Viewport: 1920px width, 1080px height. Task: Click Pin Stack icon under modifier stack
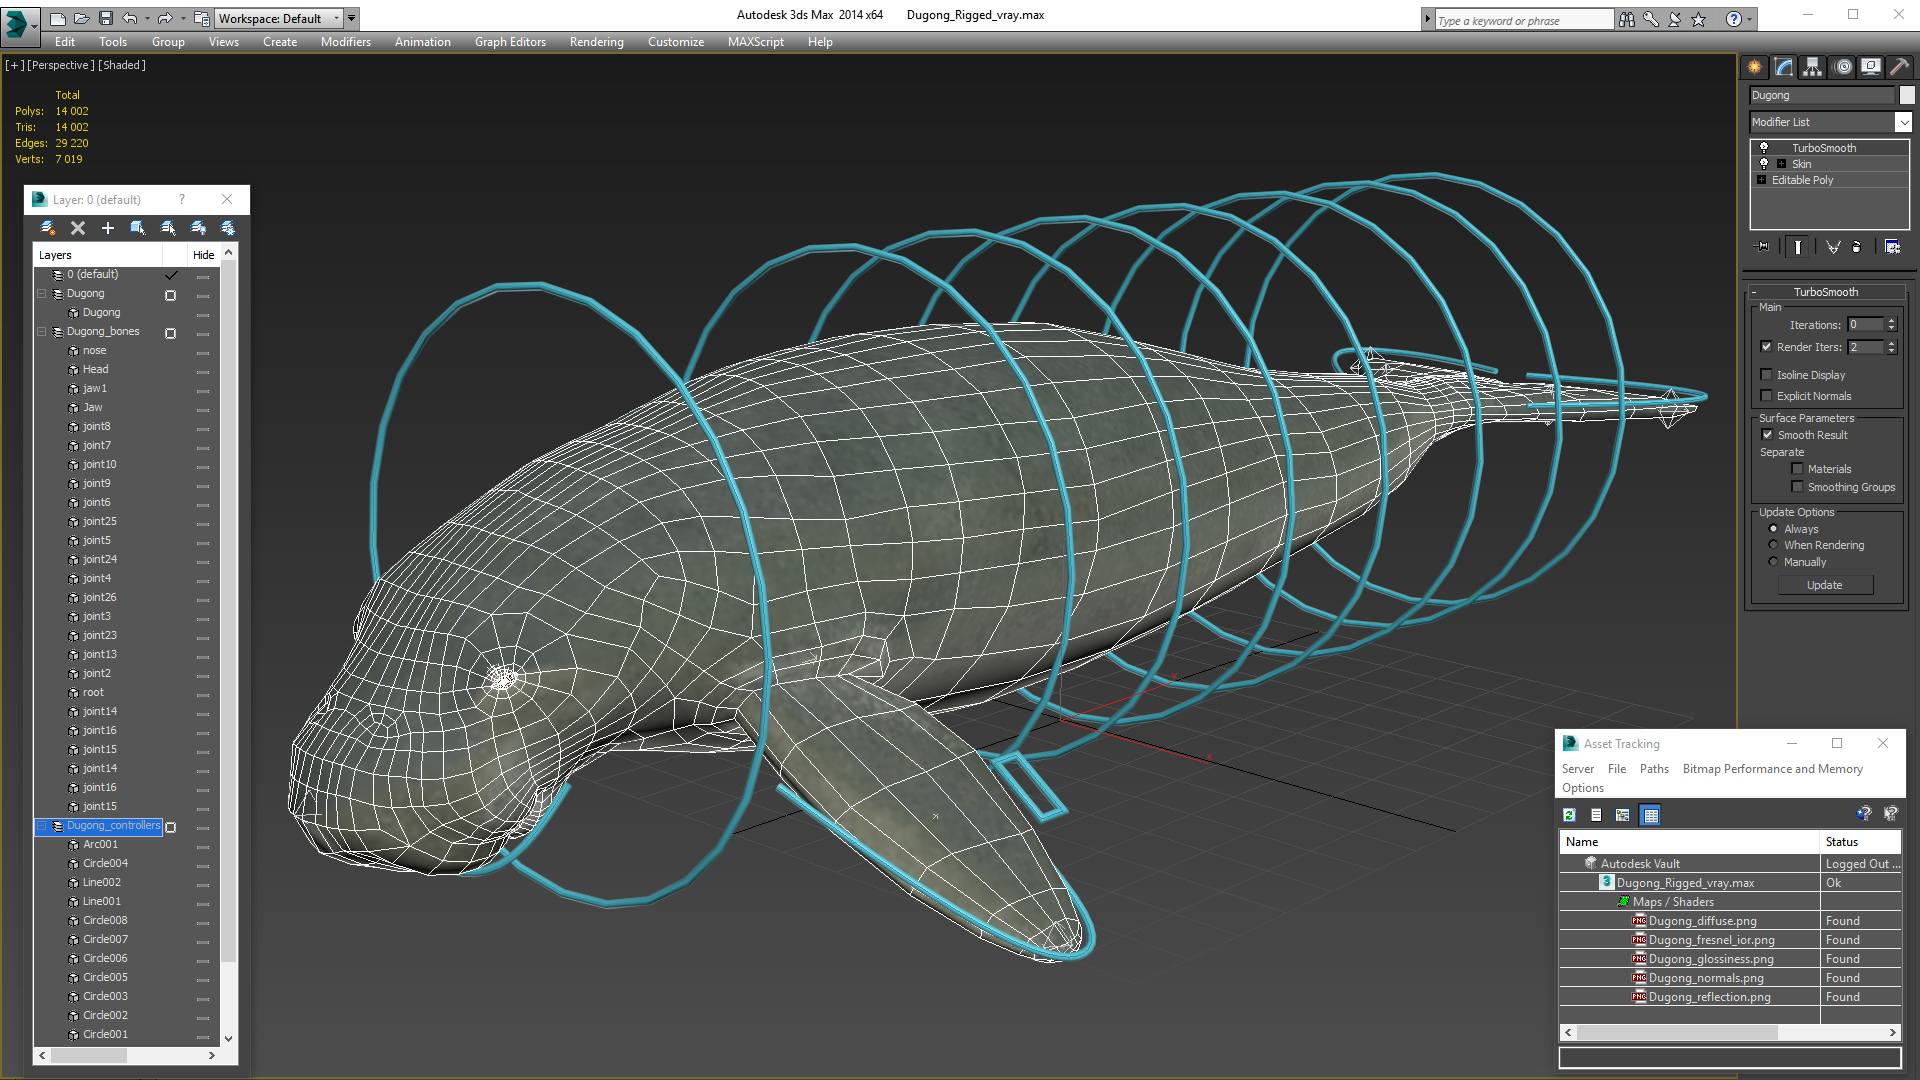click(1763, 247)
